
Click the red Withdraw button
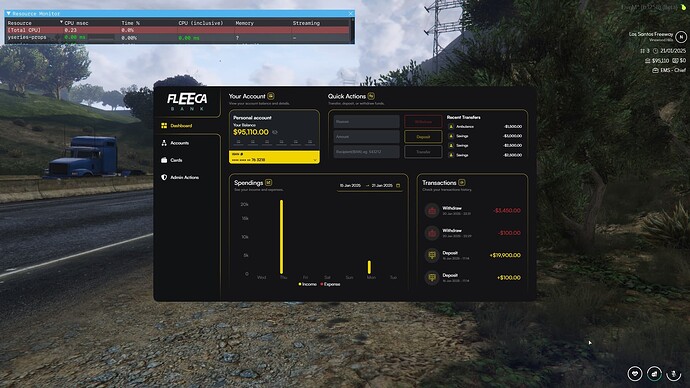tap(423, 121)
